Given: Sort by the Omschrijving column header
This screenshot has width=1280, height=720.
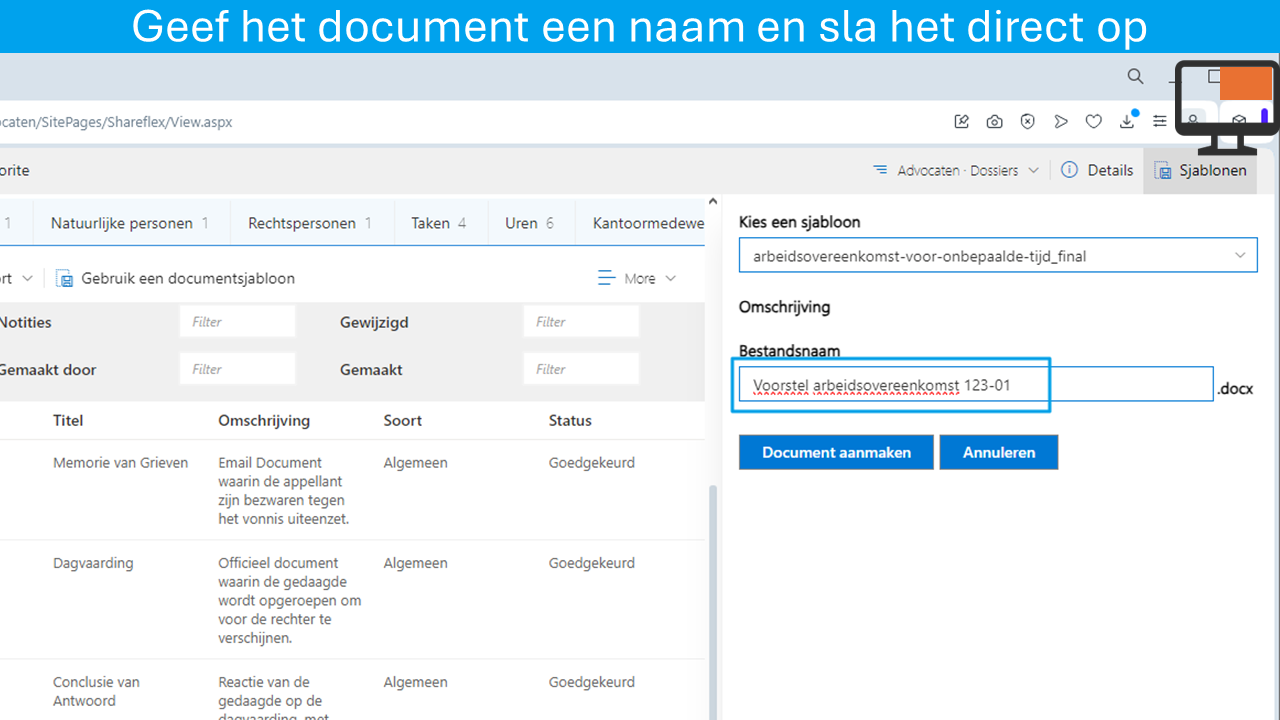Looking at the screenshot, I should (264, 420).
